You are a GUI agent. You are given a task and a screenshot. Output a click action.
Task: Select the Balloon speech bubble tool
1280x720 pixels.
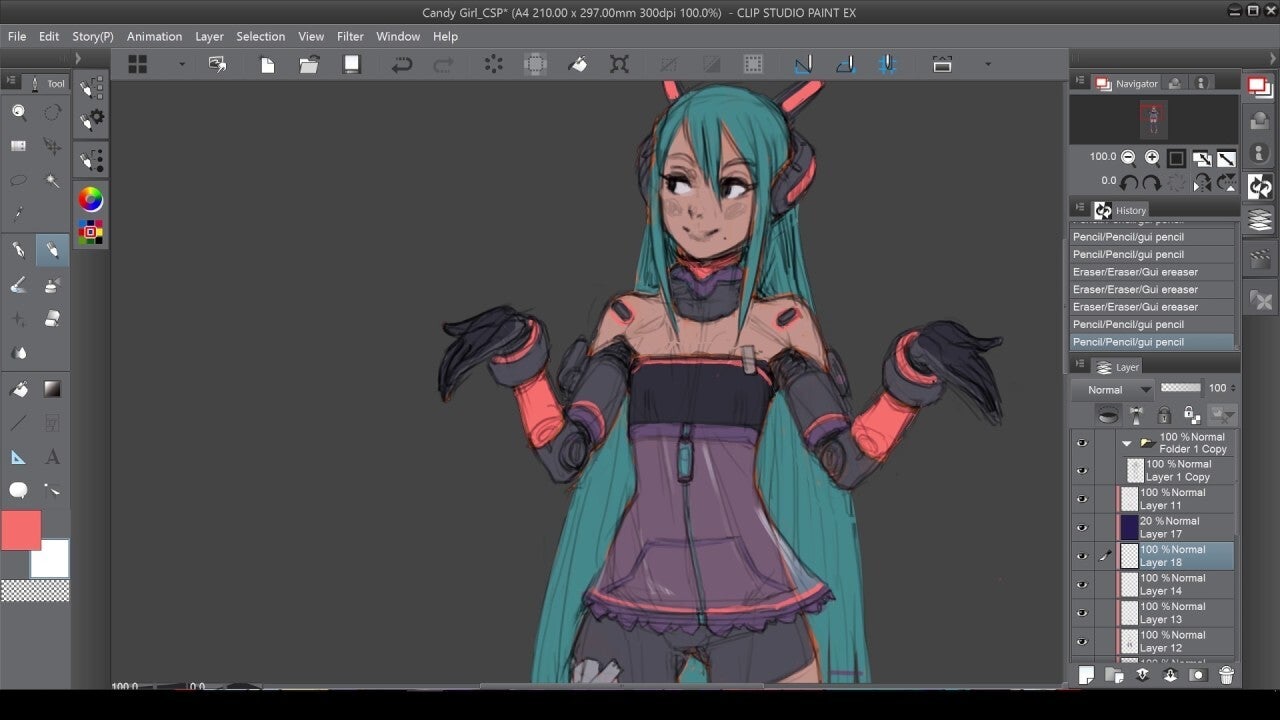(19, 490)
